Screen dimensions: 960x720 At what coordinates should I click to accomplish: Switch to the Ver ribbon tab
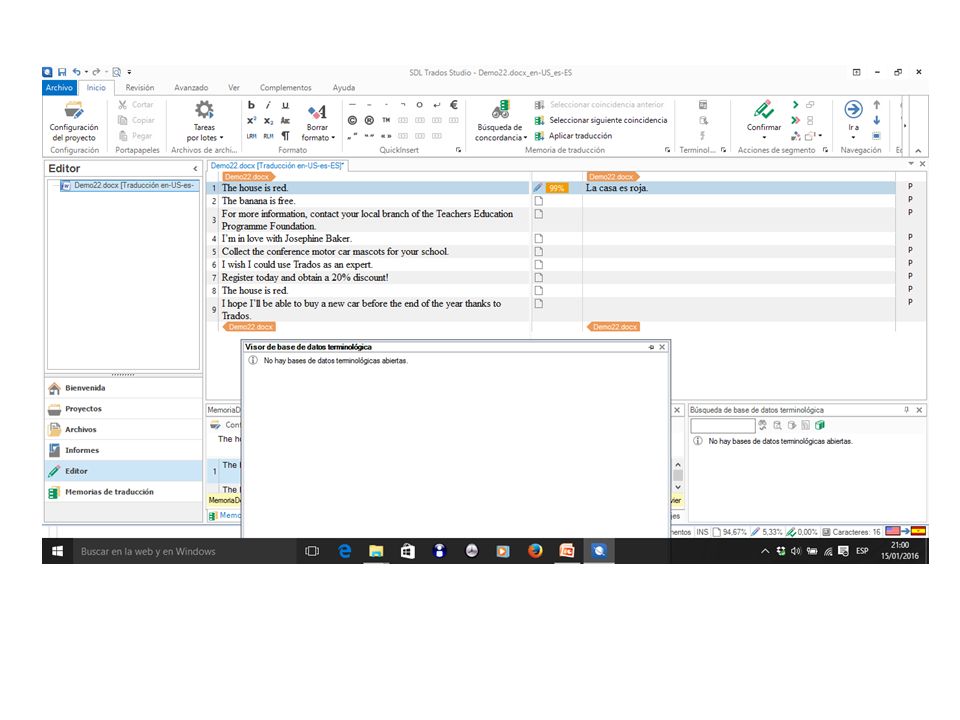(234, 88)
